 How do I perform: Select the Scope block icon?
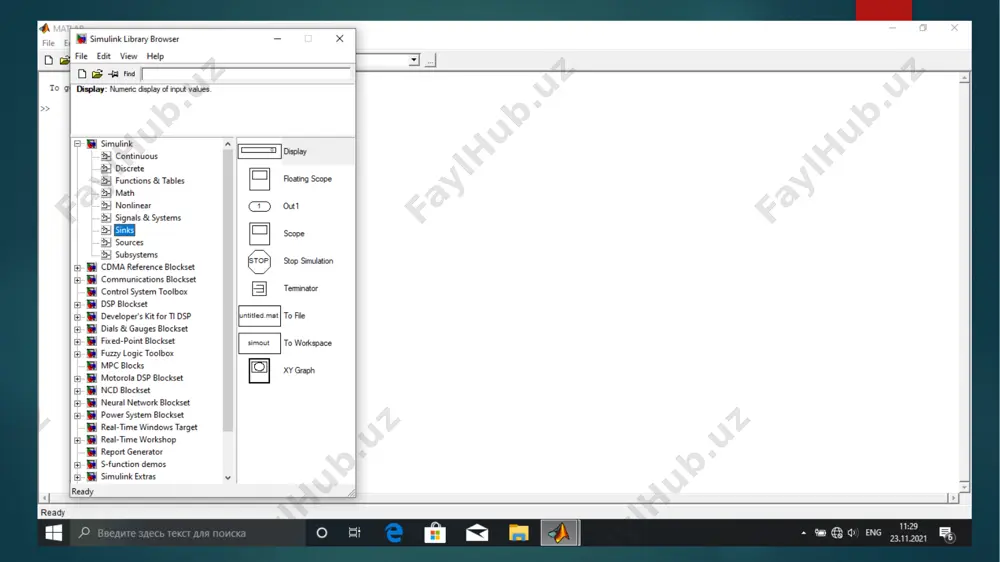pyautogui.click(x=259, y=233)
